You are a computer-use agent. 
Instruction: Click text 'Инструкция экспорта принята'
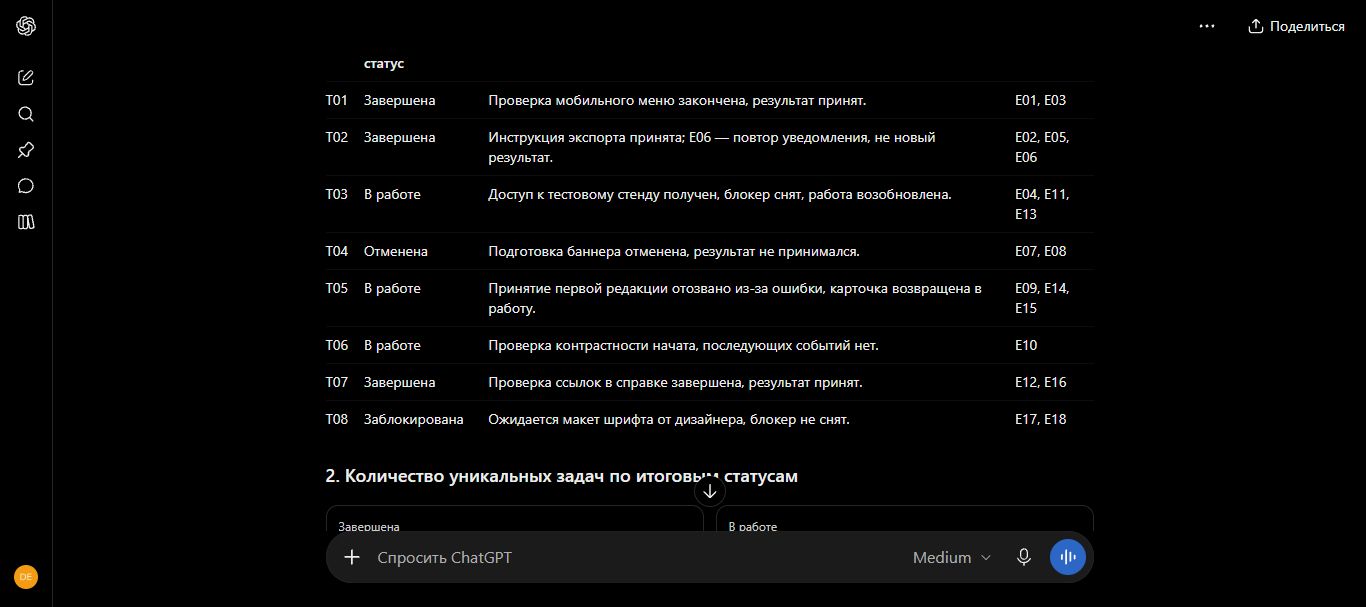pyautogui.click(x=586, y=137)
